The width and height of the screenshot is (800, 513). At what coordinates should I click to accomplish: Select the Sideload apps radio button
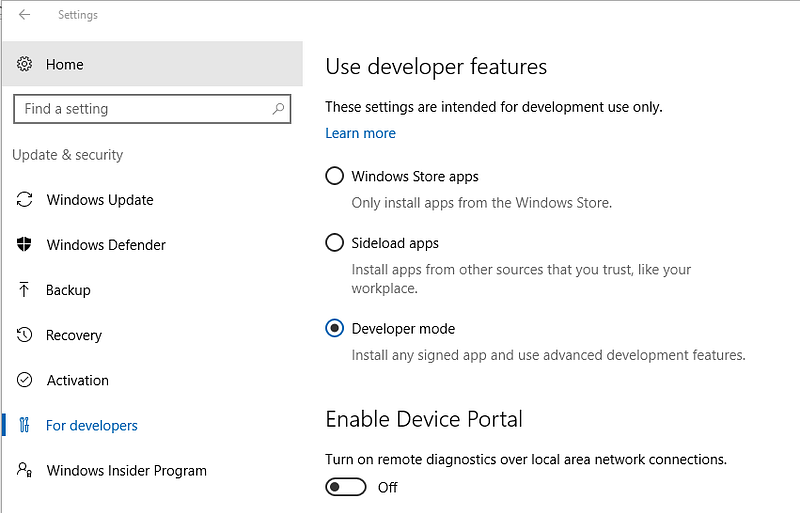point(334,242)
